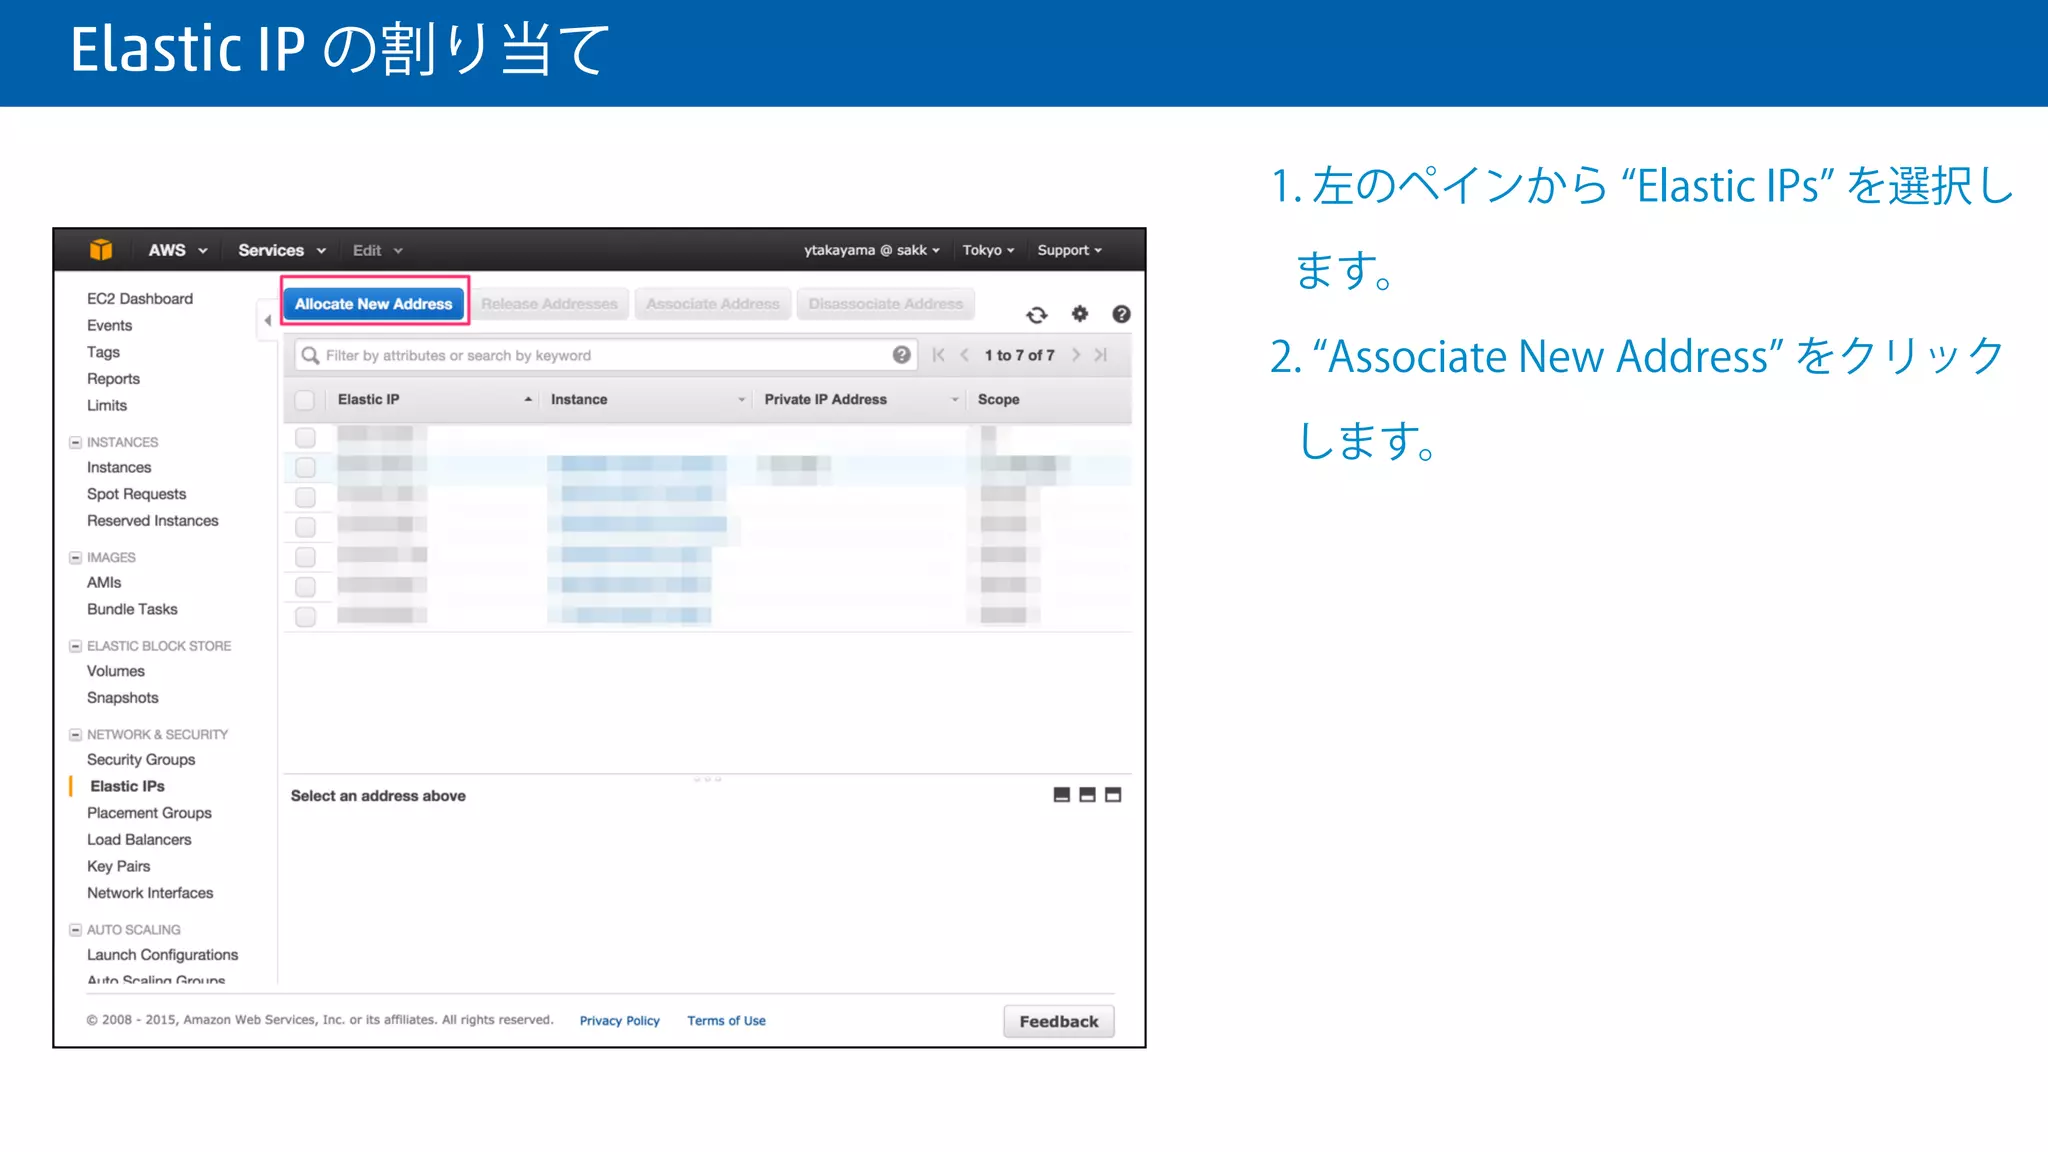The image size is (2048, 1152).
Task: Open the gear settings for table preferences
Action: pos(1080,314)
